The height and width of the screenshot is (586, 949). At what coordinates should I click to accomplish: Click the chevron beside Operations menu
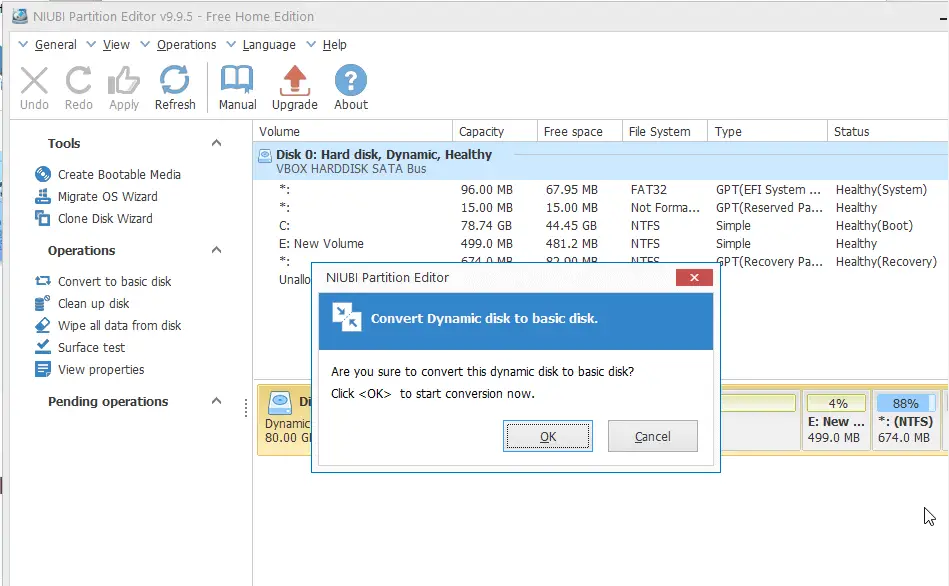pyautogui.click(x=145, y=44)
